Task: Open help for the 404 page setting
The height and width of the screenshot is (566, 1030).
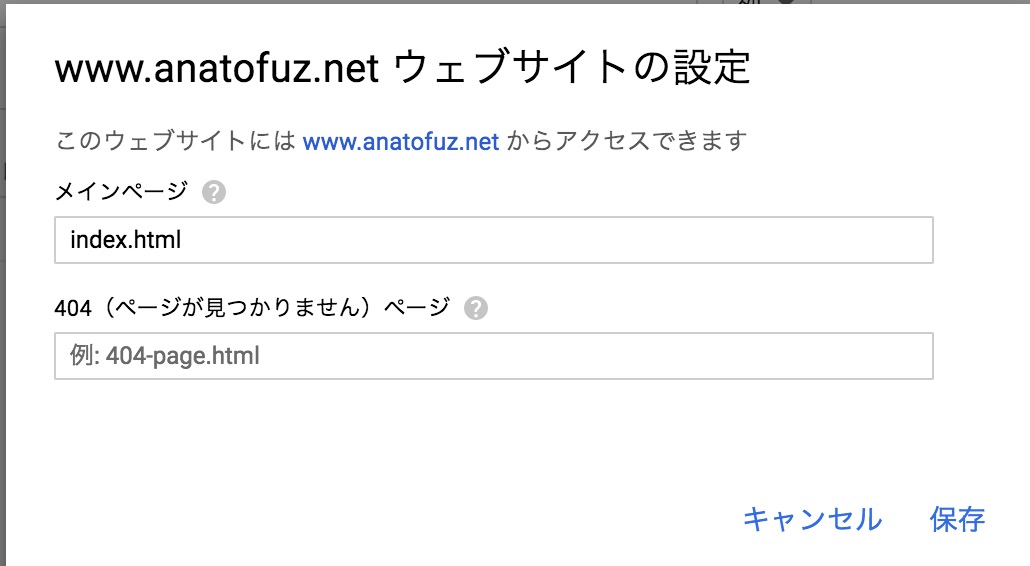Action: [477, 308]
